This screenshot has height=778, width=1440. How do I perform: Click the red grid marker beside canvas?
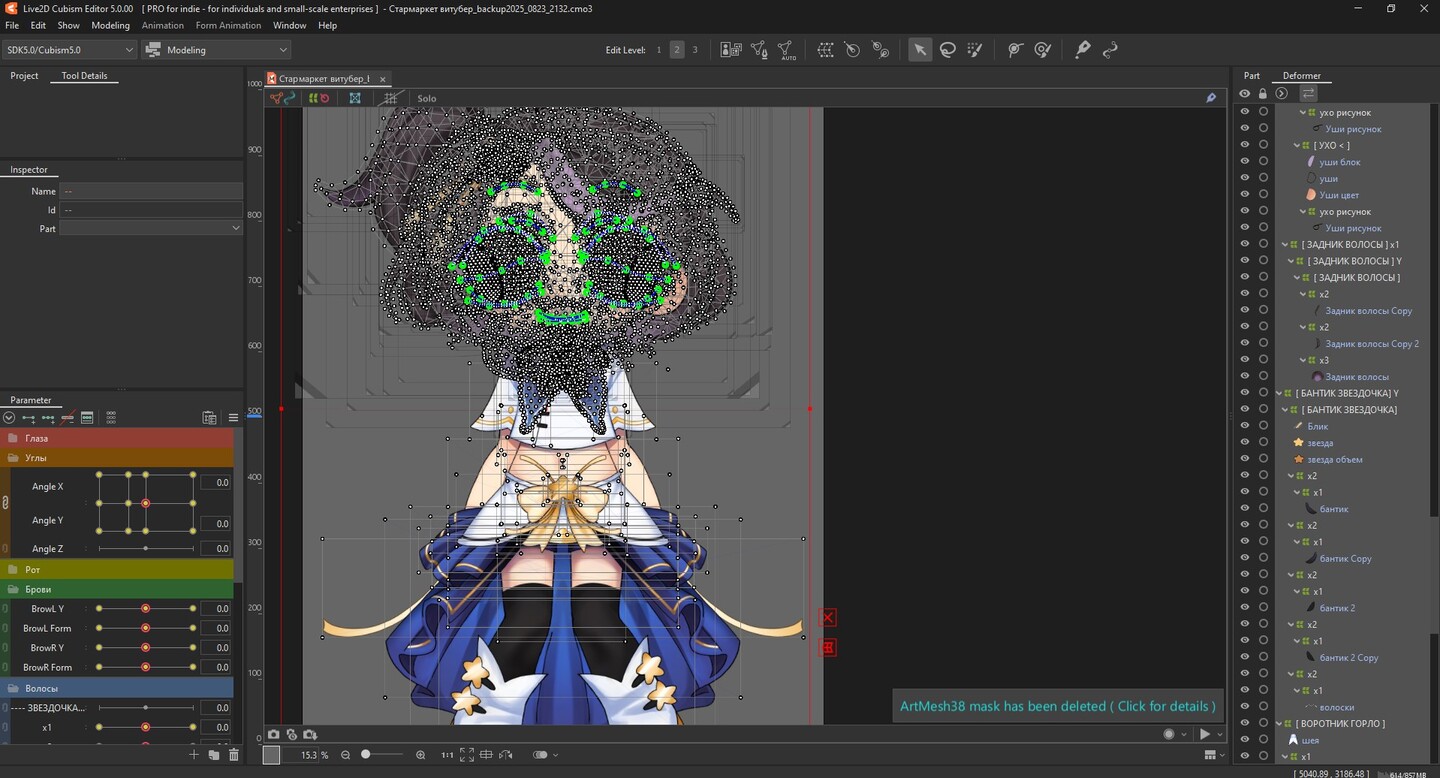828,648
